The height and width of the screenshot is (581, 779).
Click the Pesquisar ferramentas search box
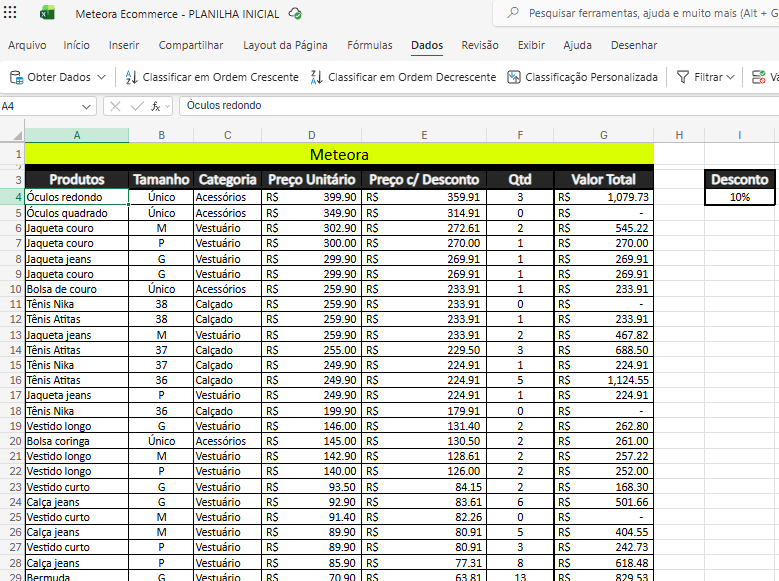tap(636, 13)
